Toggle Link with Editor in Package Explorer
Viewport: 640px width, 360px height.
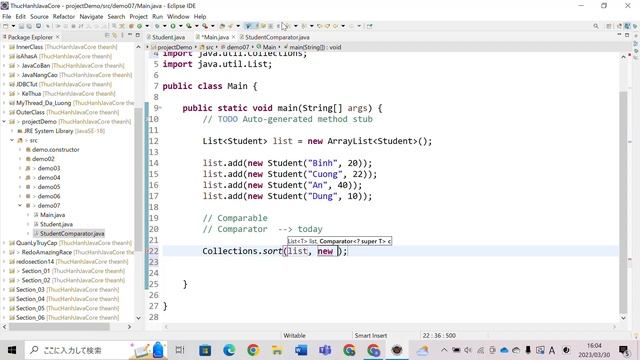pyautogui.click(x=115, y=36)
